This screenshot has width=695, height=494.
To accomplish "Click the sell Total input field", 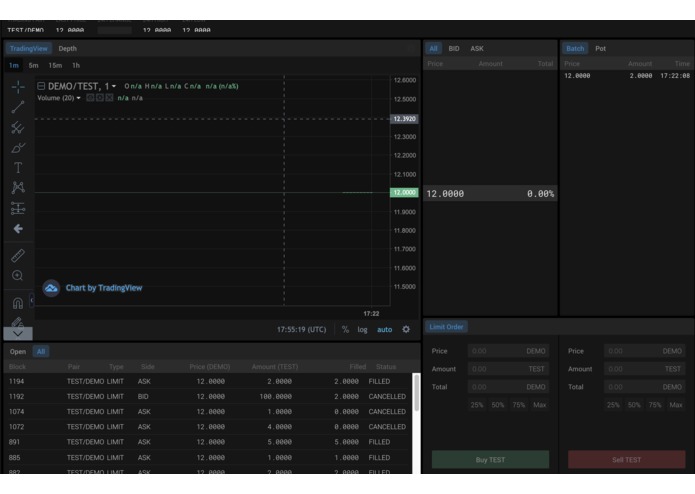I will click(645, 387).
